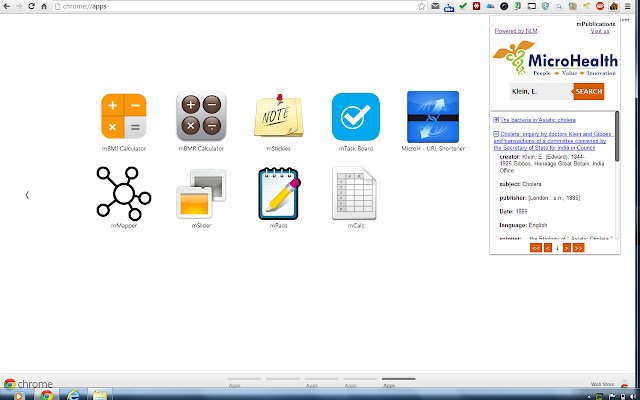The image size is (640, 400).
Task: Go to previous results page button
Action: pos(548,248)
